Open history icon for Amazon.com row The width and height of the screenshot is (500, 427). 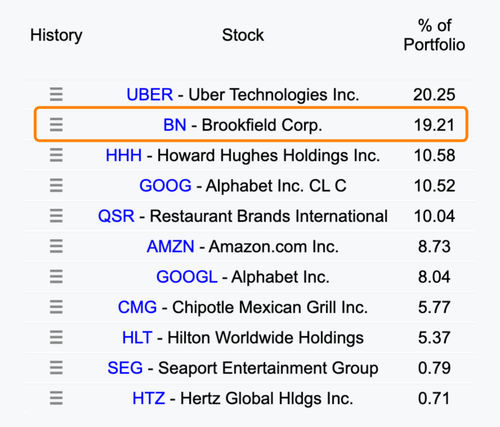[56, 246]
